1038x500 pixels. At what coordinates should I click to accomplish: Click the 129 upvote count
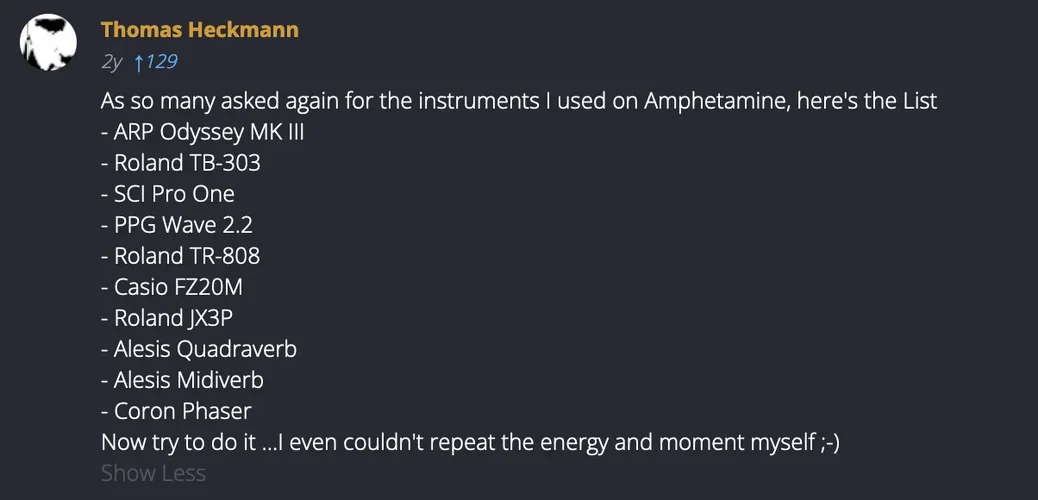(161, 62)
